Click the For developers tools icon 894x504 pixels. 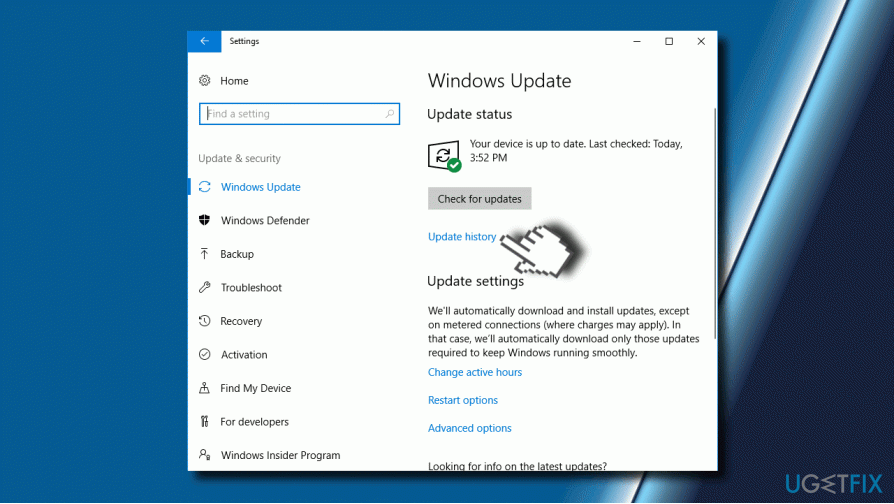[x=205, y=421]
